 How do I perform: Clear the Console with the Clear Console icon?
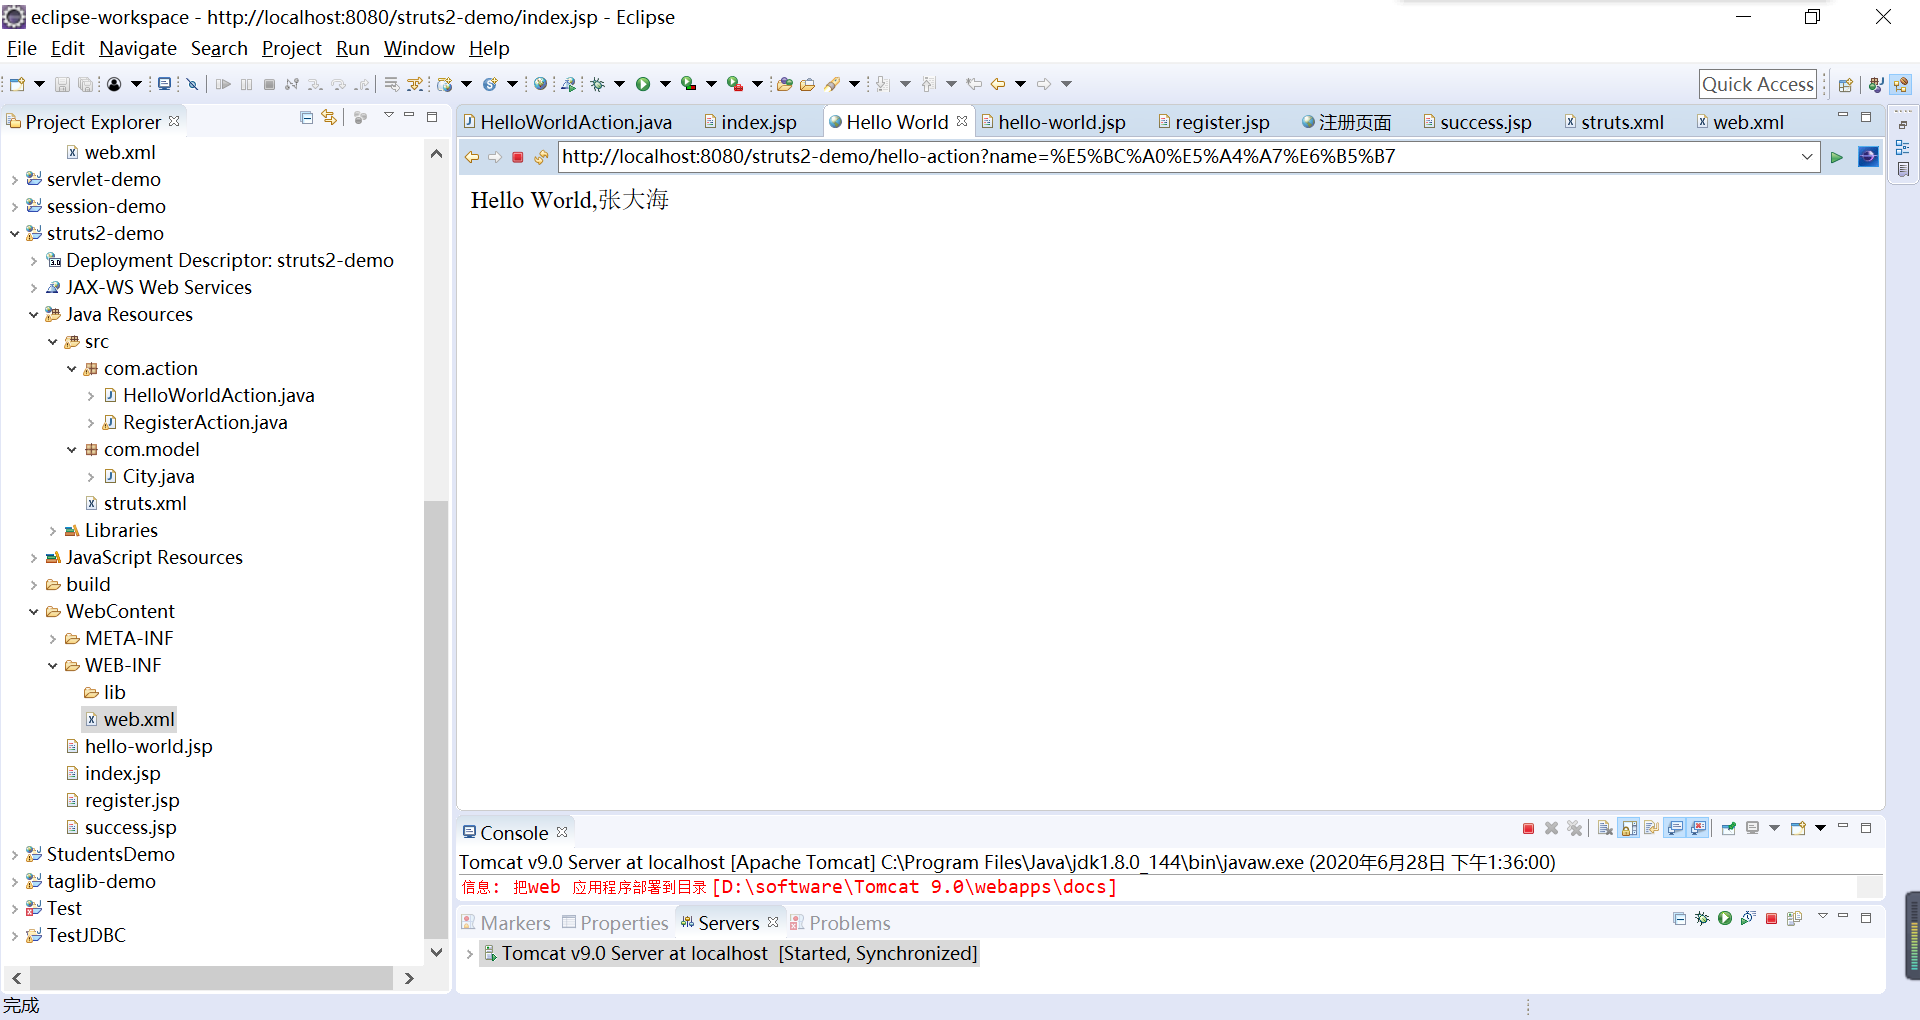(x=1604, y=828)
